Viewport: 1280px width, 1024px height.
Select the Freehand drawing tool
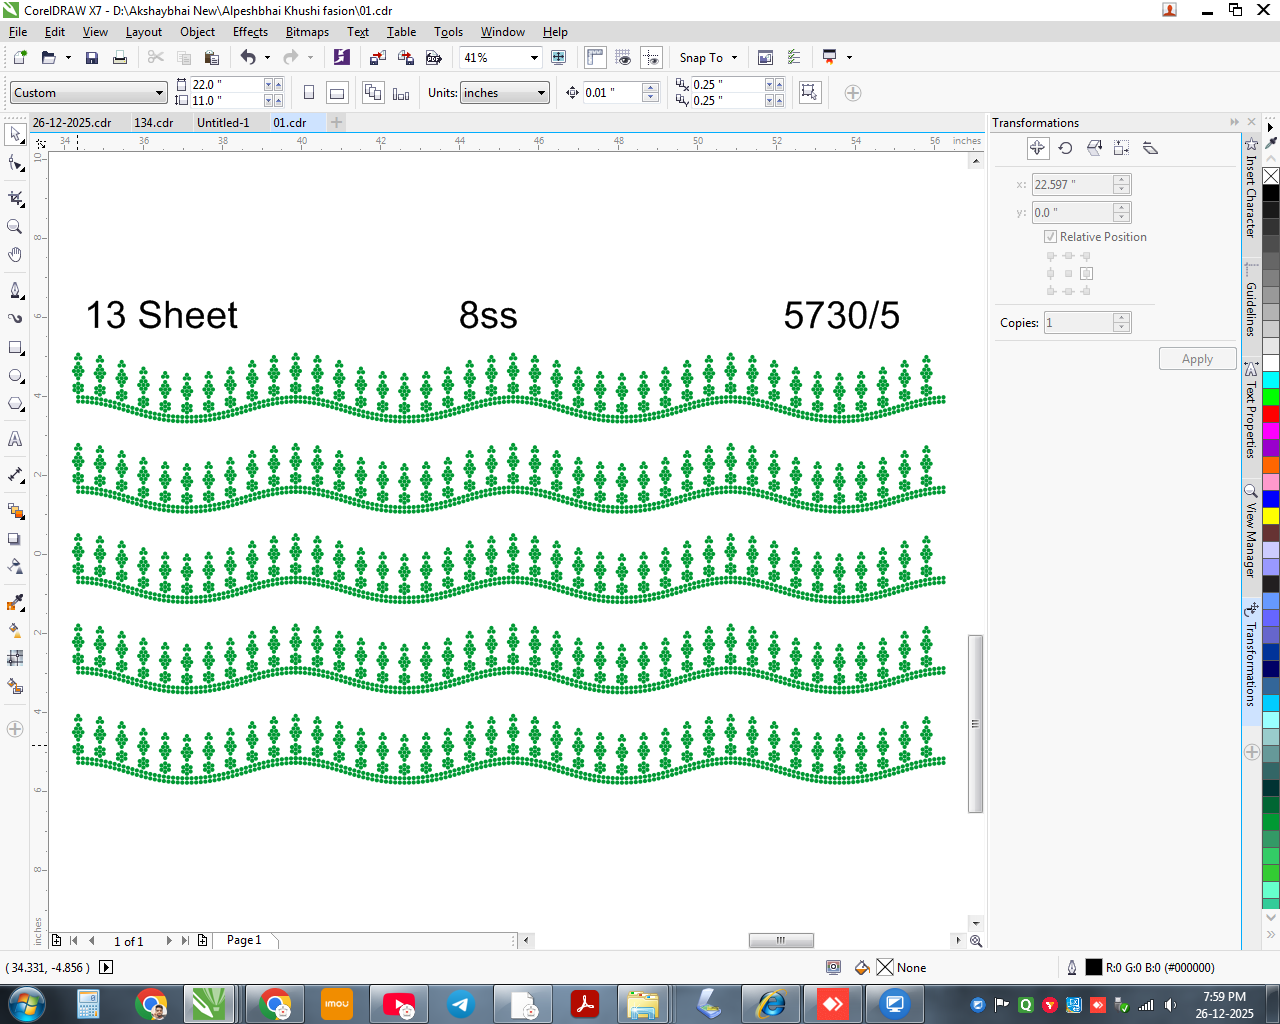coord(15,291)
